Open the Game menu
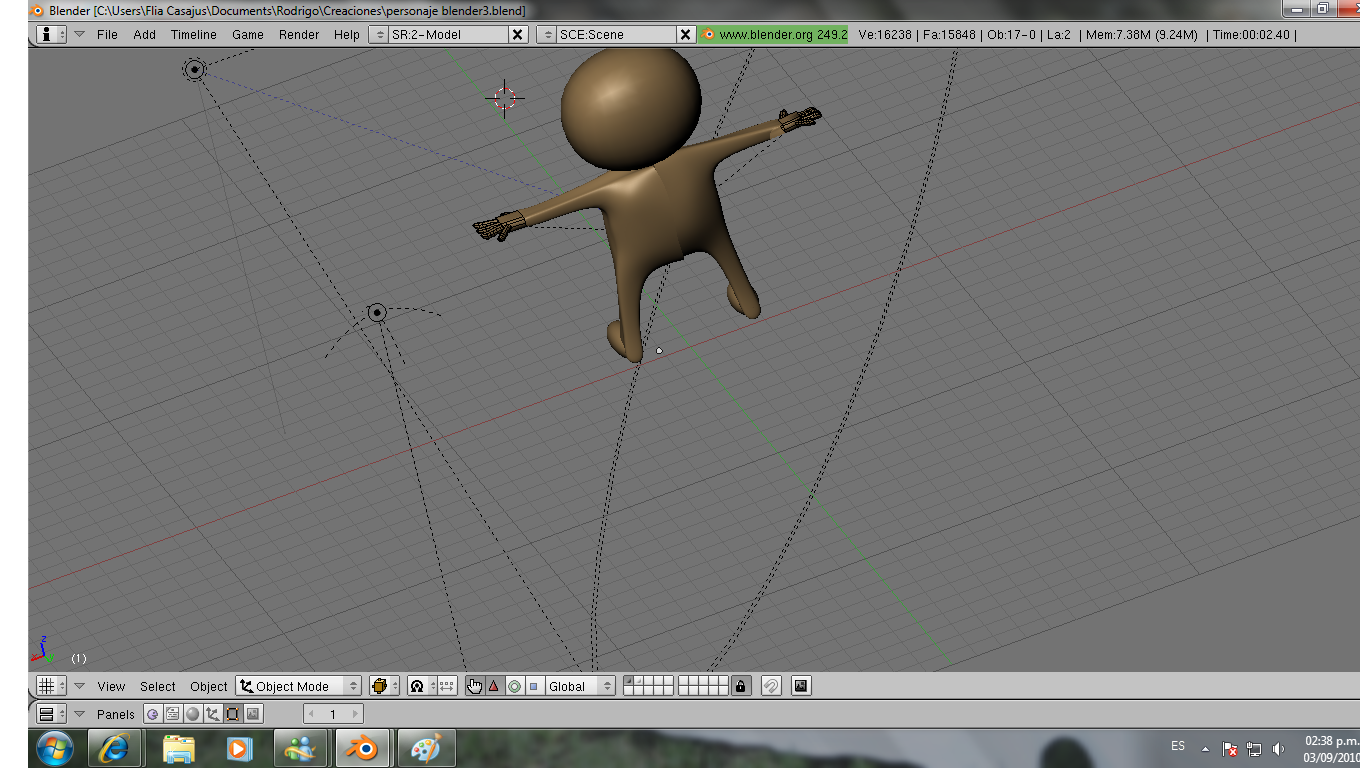Screen dimensions: 1360x768 pos(248,34)
